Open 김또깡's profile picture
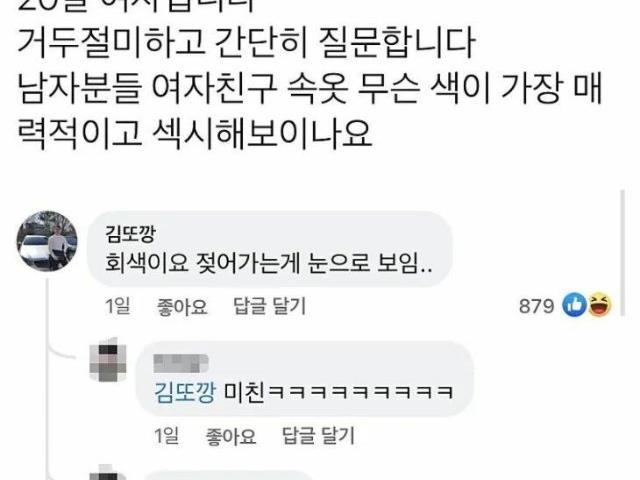This screenshot has width=640, height=480. pos(47,241)
